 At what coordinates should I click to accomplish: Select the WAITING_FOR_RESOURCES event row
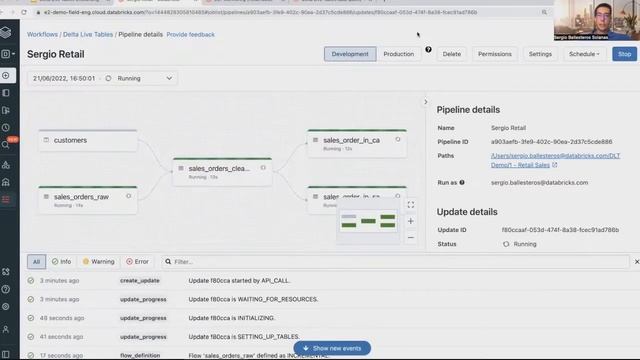tap(330, 299)
